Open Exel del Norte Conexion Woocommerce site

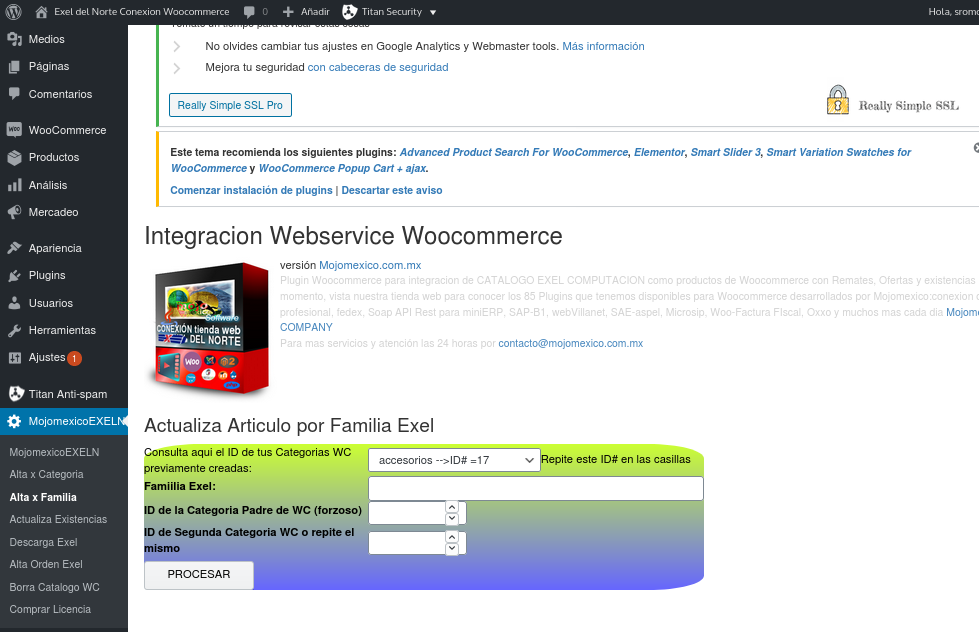click(x=141, y=12)
